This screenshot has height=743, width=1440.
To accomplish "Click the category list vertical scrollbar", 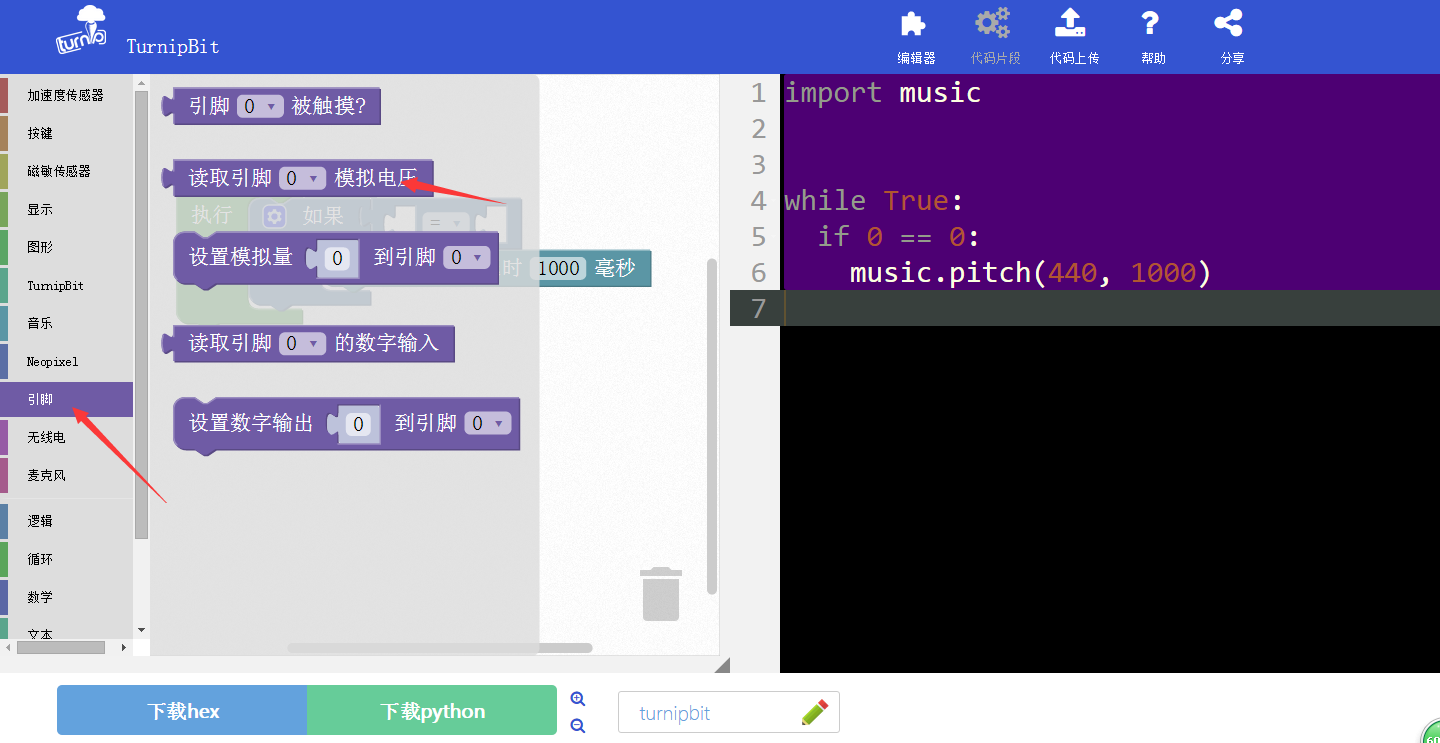I will tap(141, 315).
